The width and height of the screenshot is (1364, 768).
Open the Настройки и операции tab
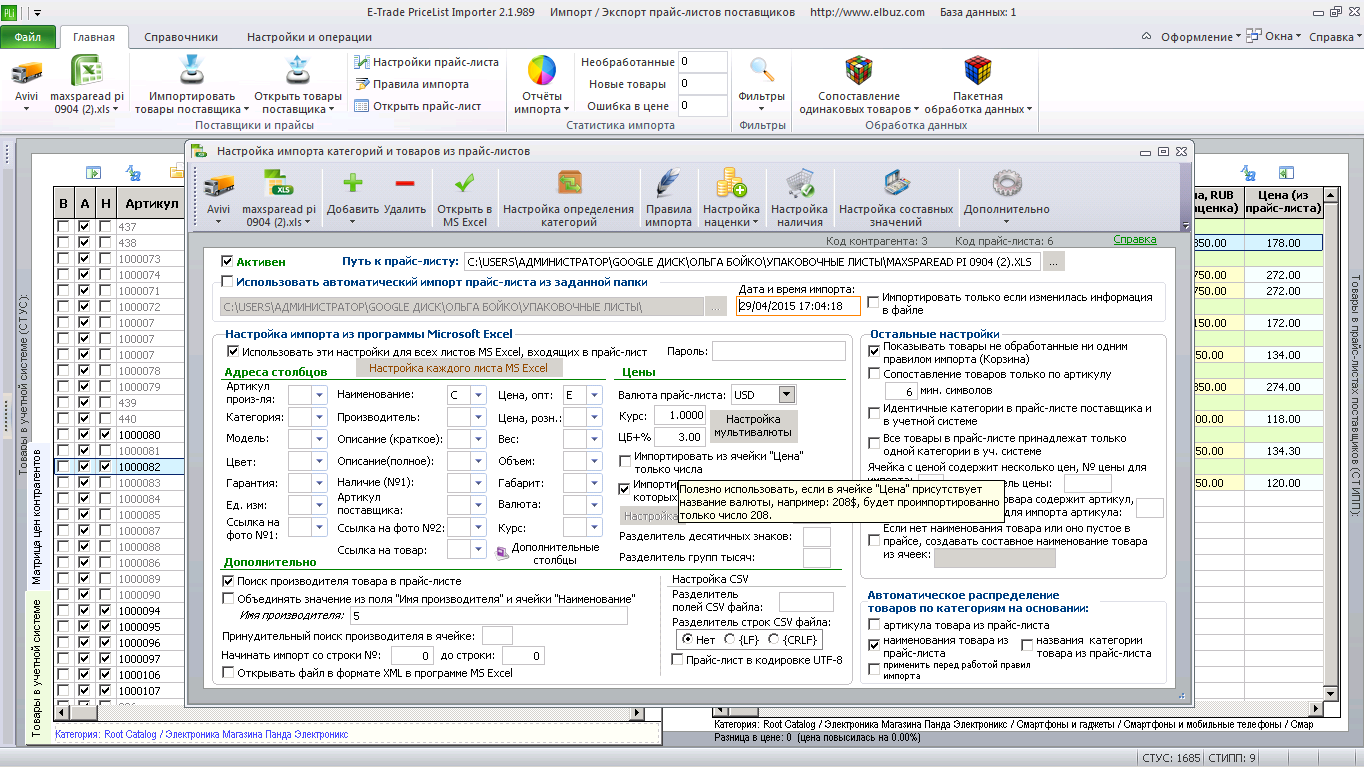[x=296, y=37]
